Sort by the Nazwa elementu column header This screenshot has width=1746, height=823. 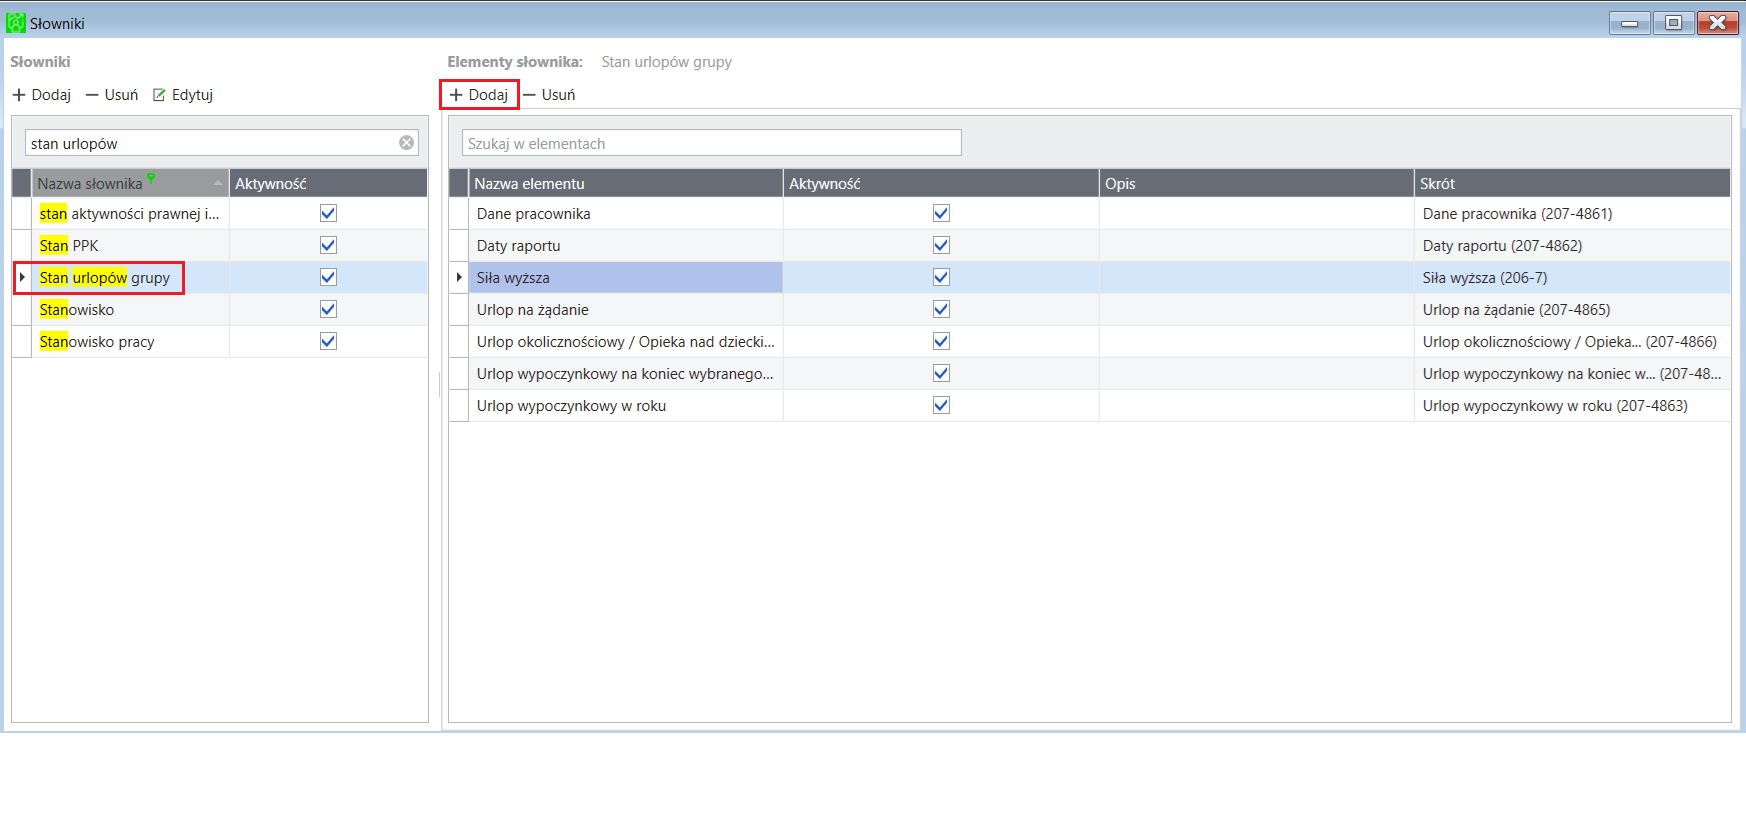(626, 183)
